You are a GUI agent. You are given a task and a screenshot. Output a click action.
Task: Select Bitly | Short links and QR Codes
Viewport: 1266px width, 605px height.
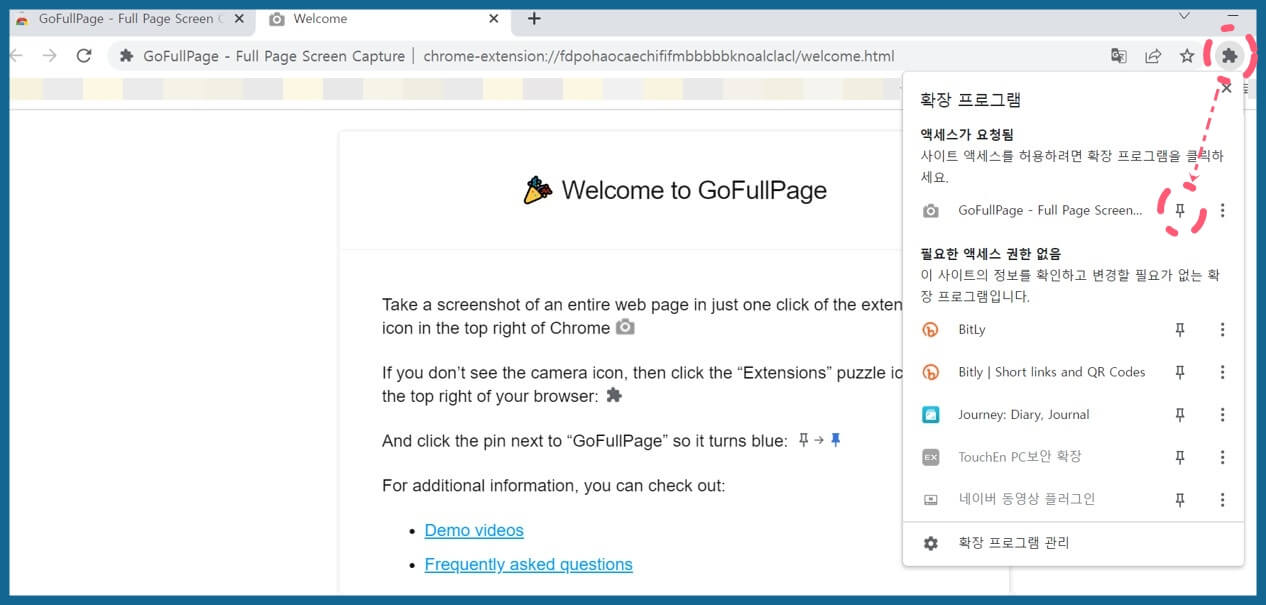pyautogui.click(x=1052, y=372)
